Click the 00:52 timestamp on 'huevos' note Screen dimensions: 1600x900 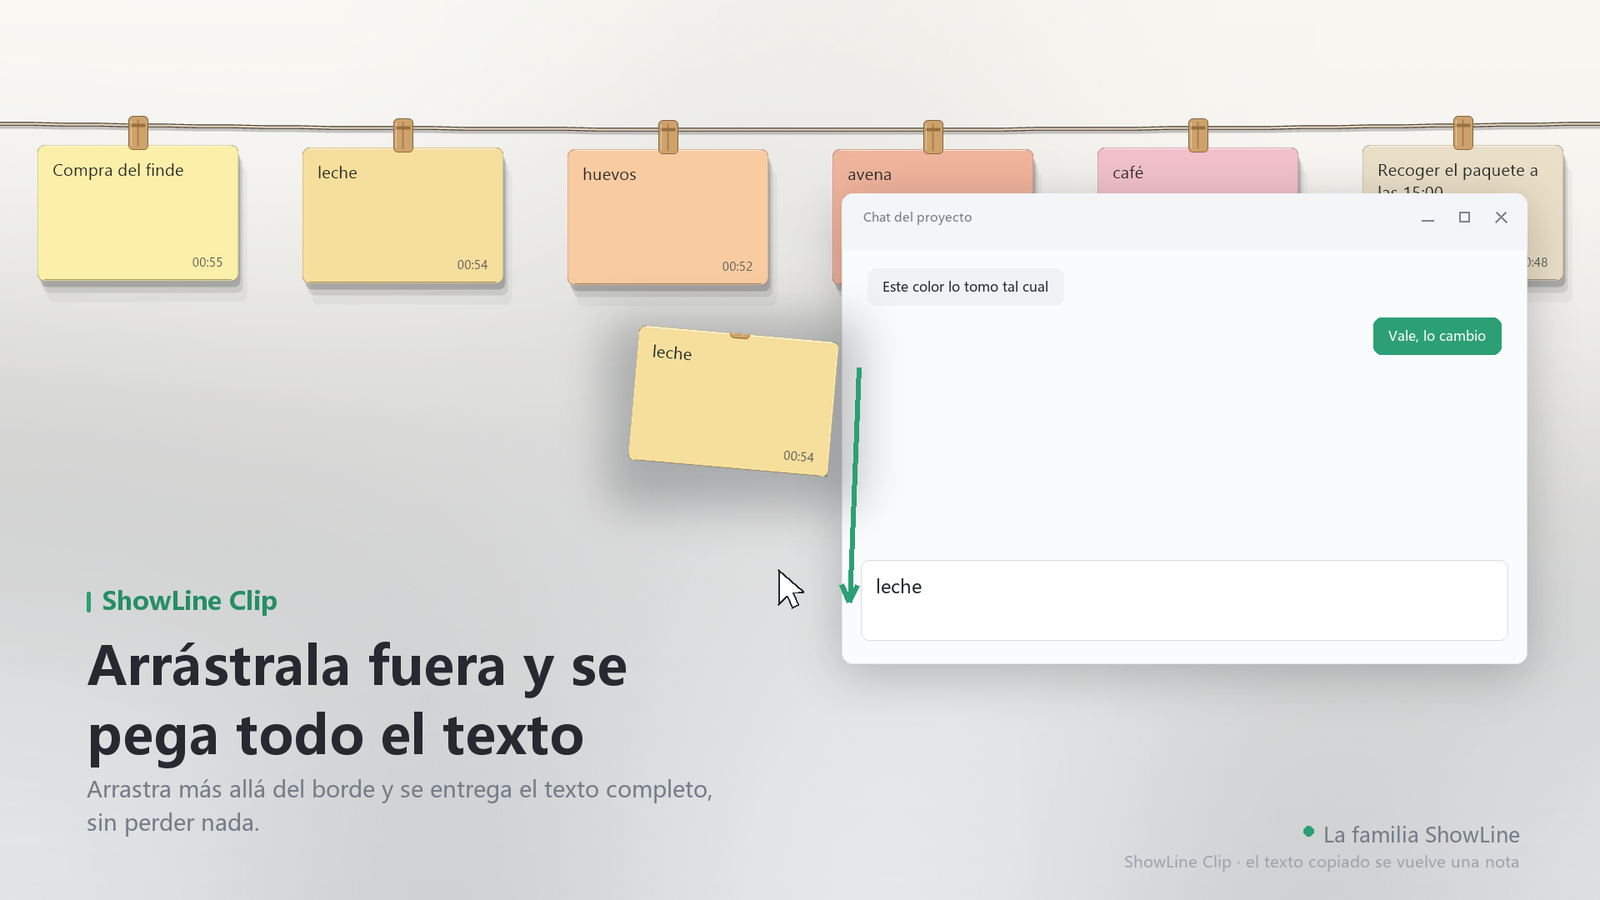pyautogui.click(x=737, y=266)
